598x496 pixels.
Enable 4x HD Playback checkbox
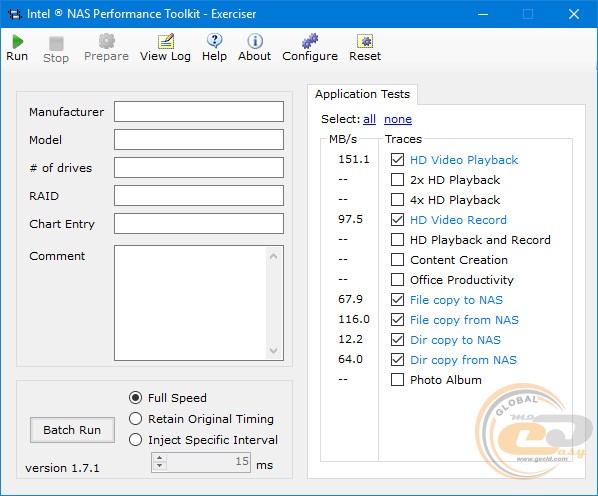coord(397,199)
